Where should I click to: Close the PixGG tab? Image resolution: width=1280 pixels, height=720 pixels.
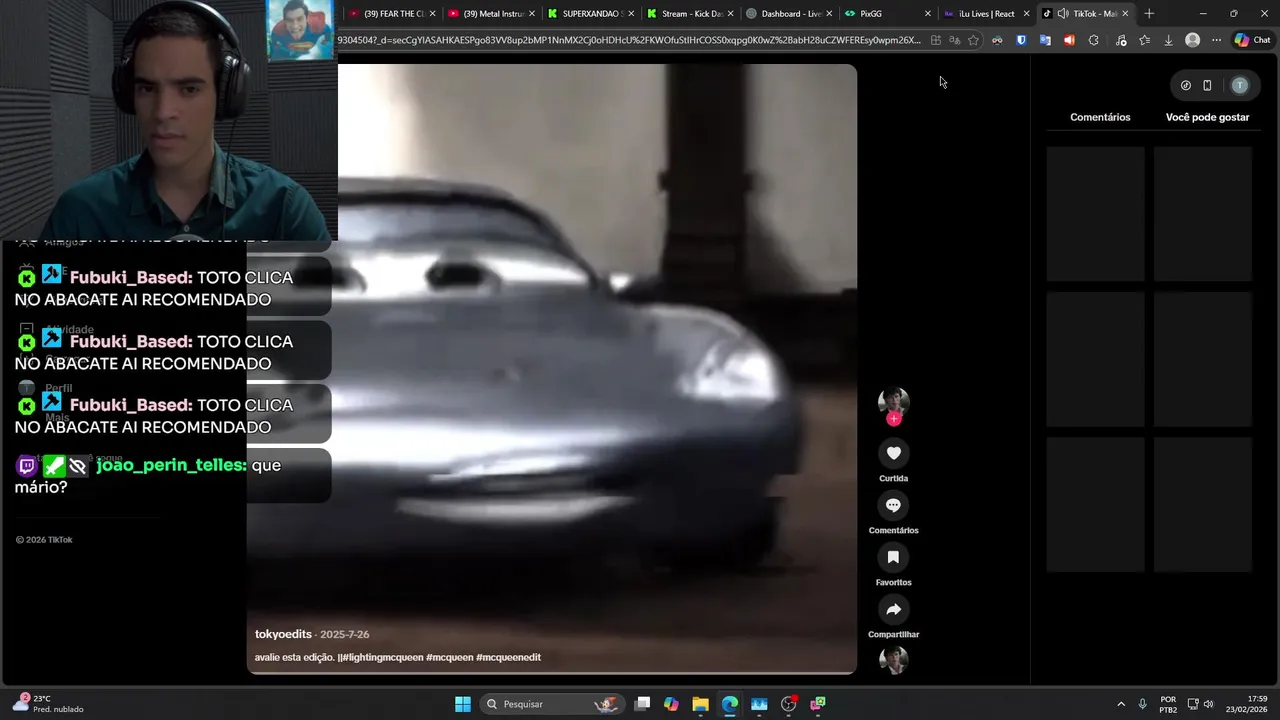927,14
